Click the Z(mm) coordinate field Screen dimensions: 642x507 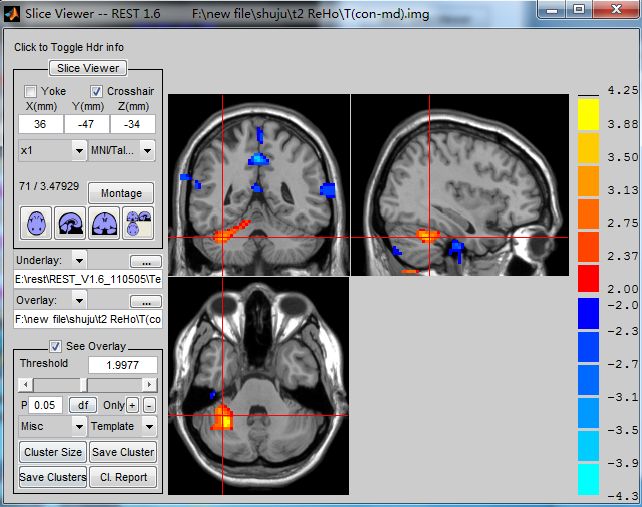tap(133, 124)
